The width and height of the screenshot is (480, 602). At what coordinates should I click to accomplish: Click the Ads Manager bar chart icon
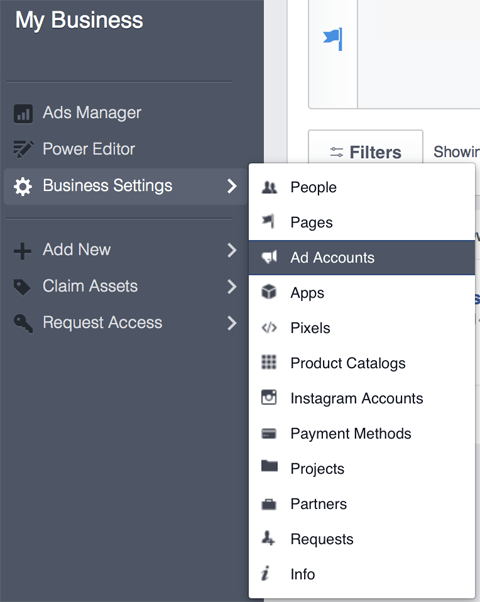pyautogui.click(x=23, y=113)
